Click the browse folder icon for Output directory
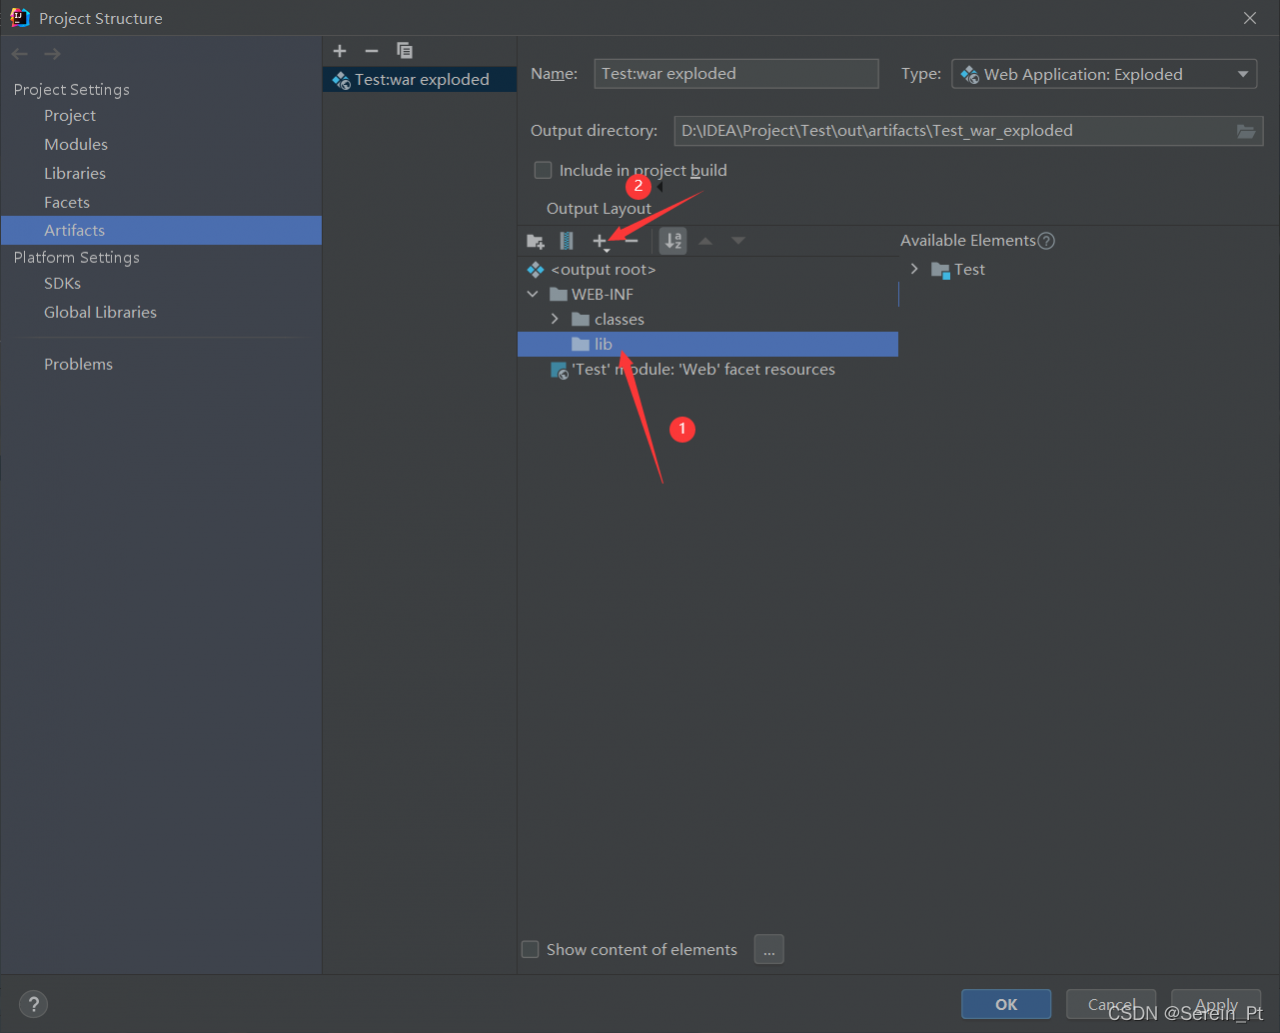Image resolution: width=1280 pixels, height=1033 pixels. [x=1245, y=131]
